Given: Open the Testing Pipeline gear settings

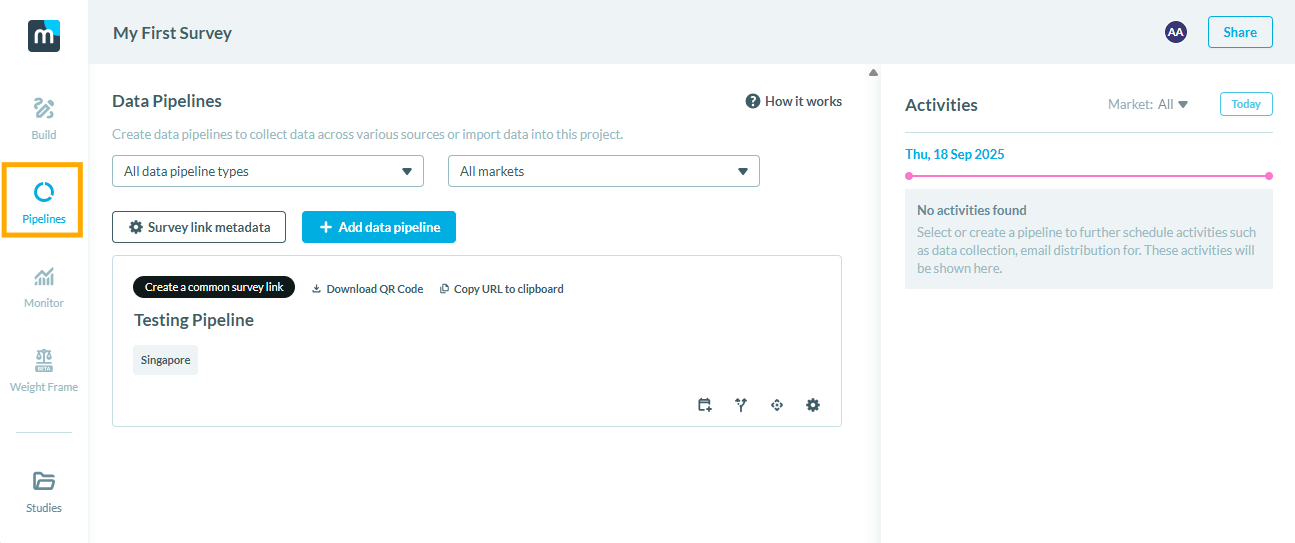Looking at the screenshot, I should click(813, 405).
